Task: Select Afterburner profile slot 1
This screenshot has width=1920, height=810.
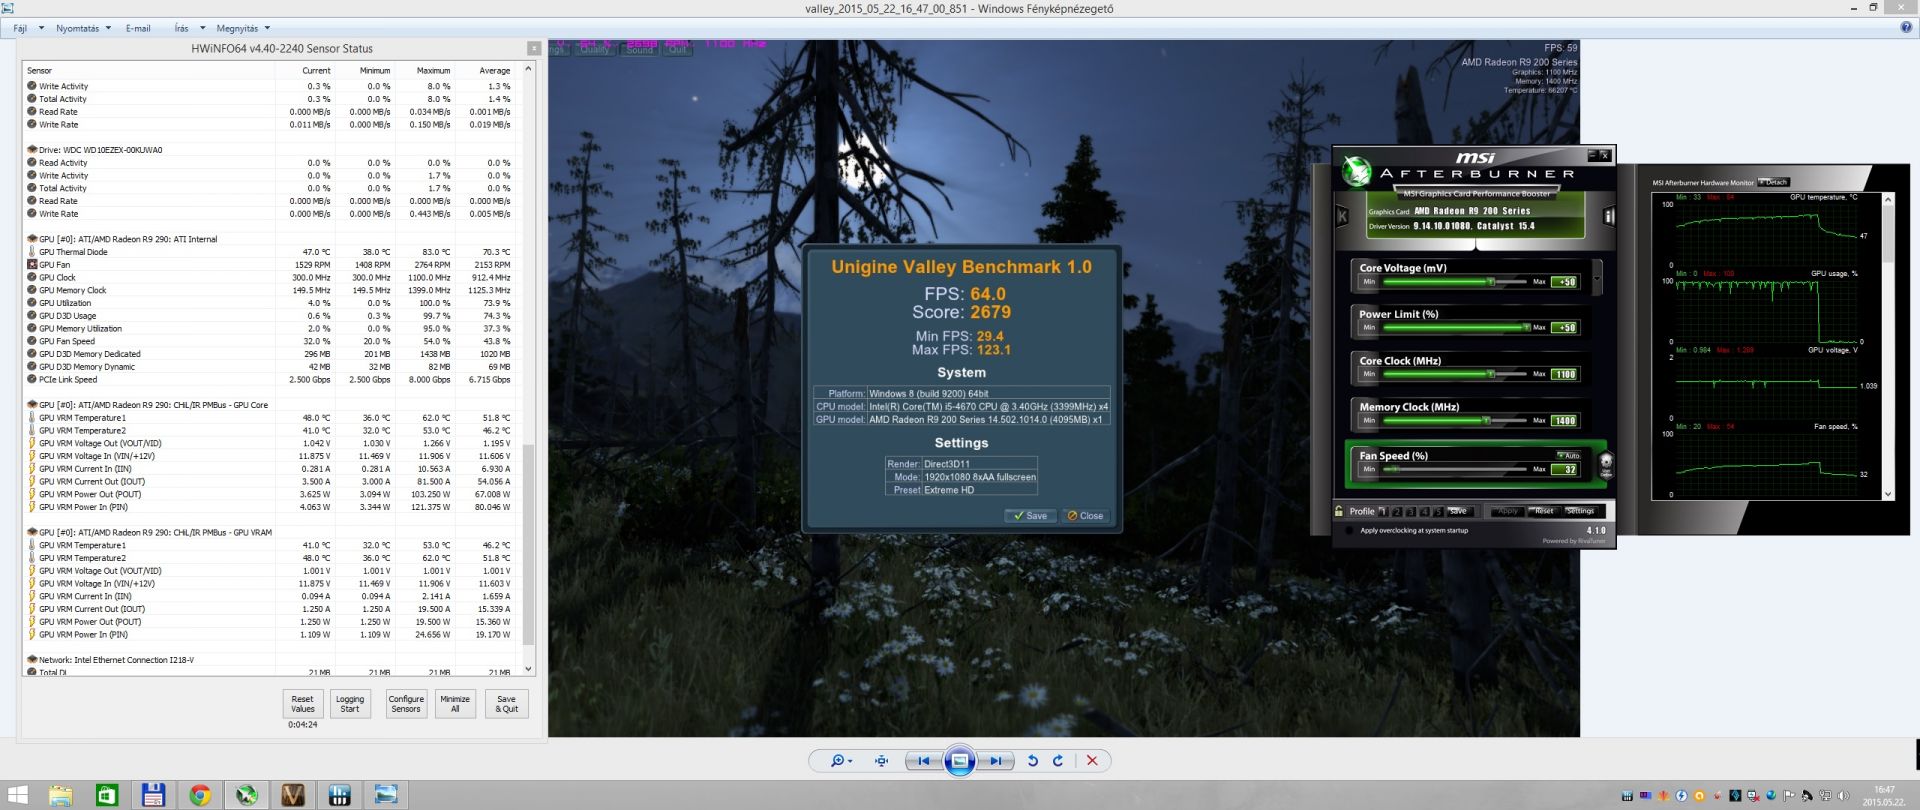Action: [1384, 511]
